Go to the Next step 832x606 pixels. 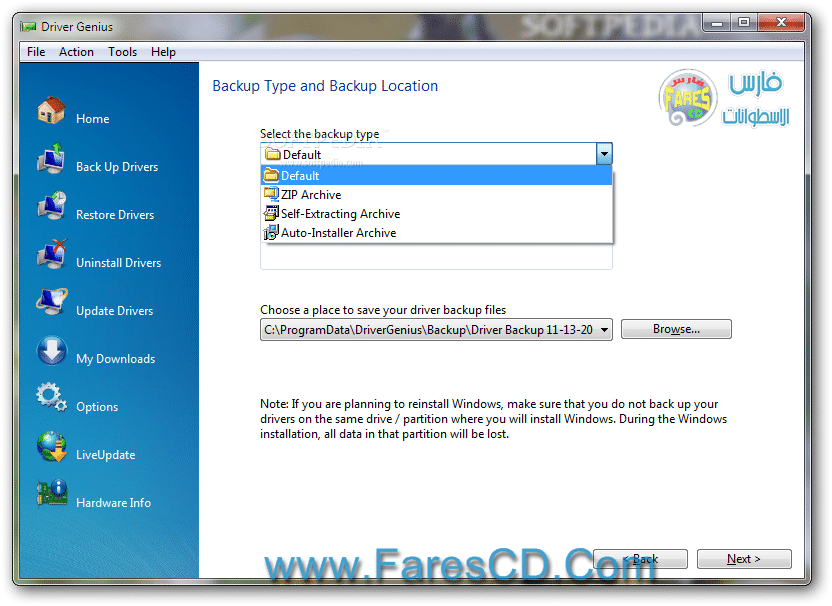[x=744, y=559]
